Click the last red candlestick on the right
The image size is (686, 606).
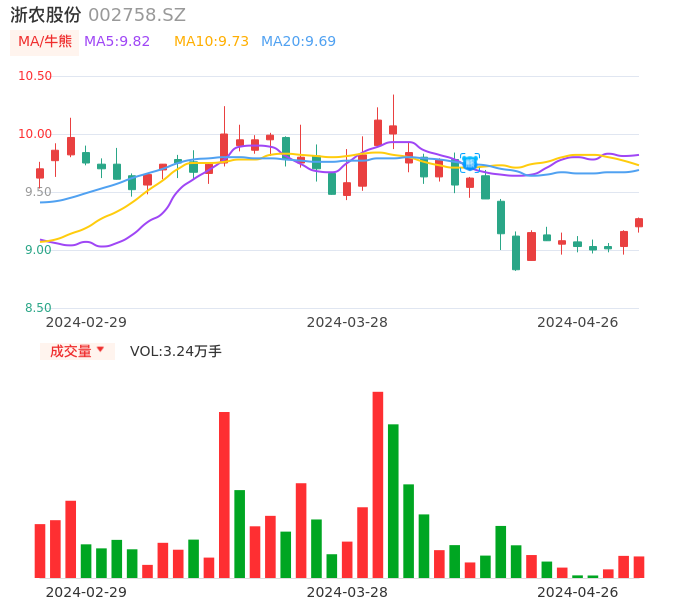(639, 223)
